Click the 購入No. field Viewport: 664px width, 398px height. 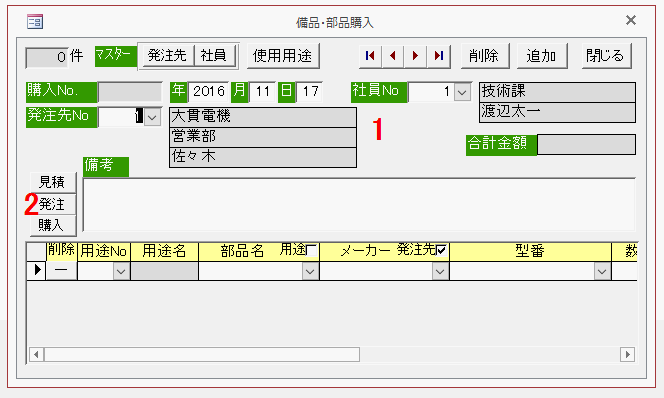point(130,92)
